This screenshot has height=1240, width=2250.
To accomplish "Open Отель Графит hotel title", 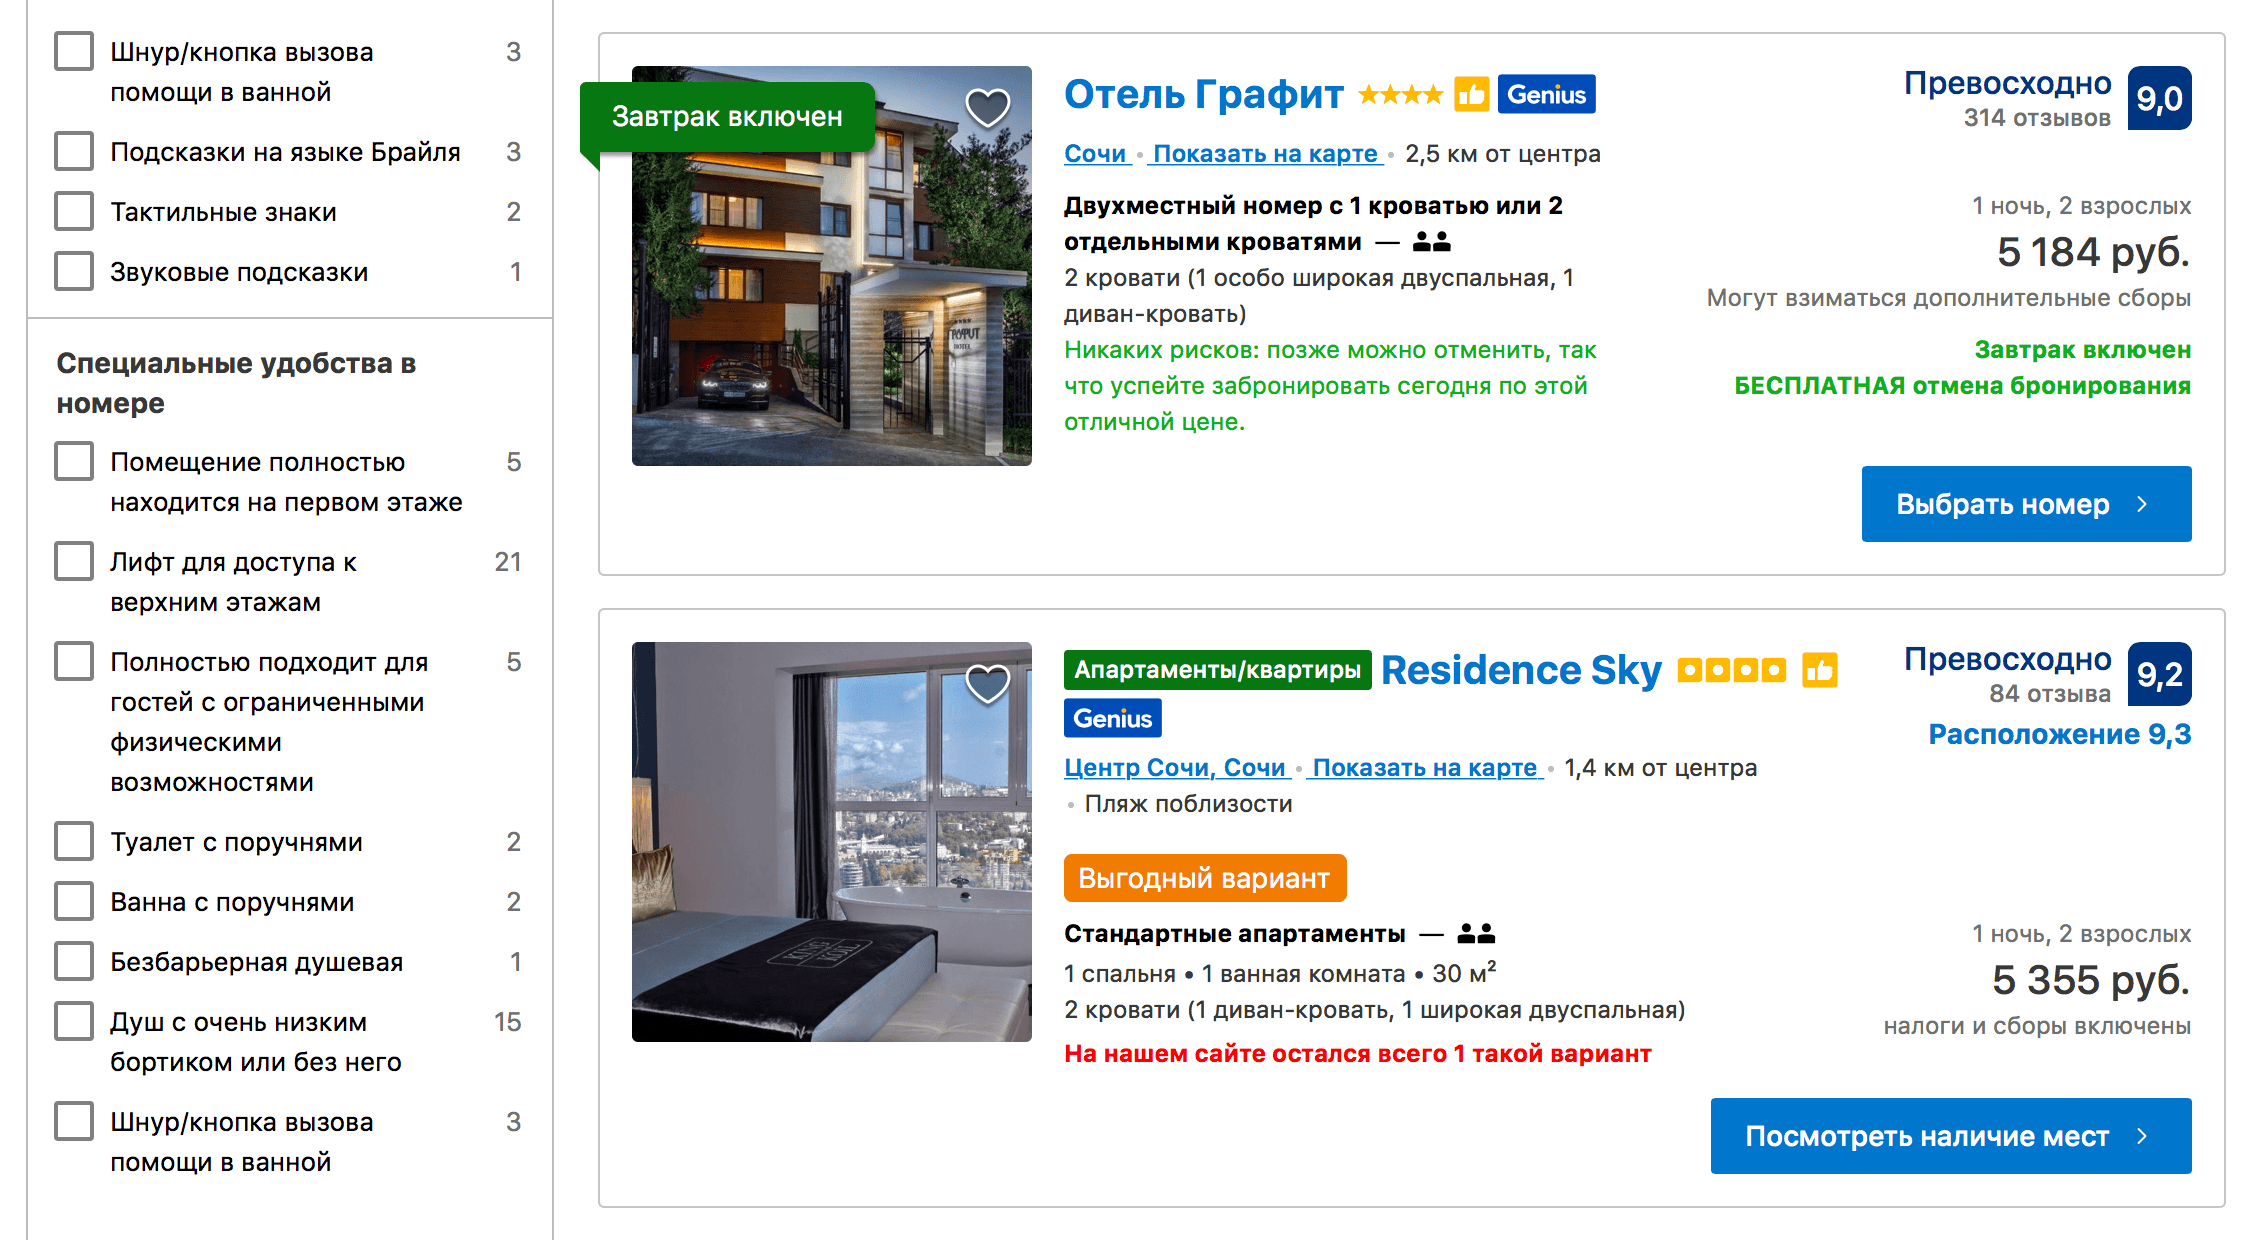I will tap(1203, 95).
